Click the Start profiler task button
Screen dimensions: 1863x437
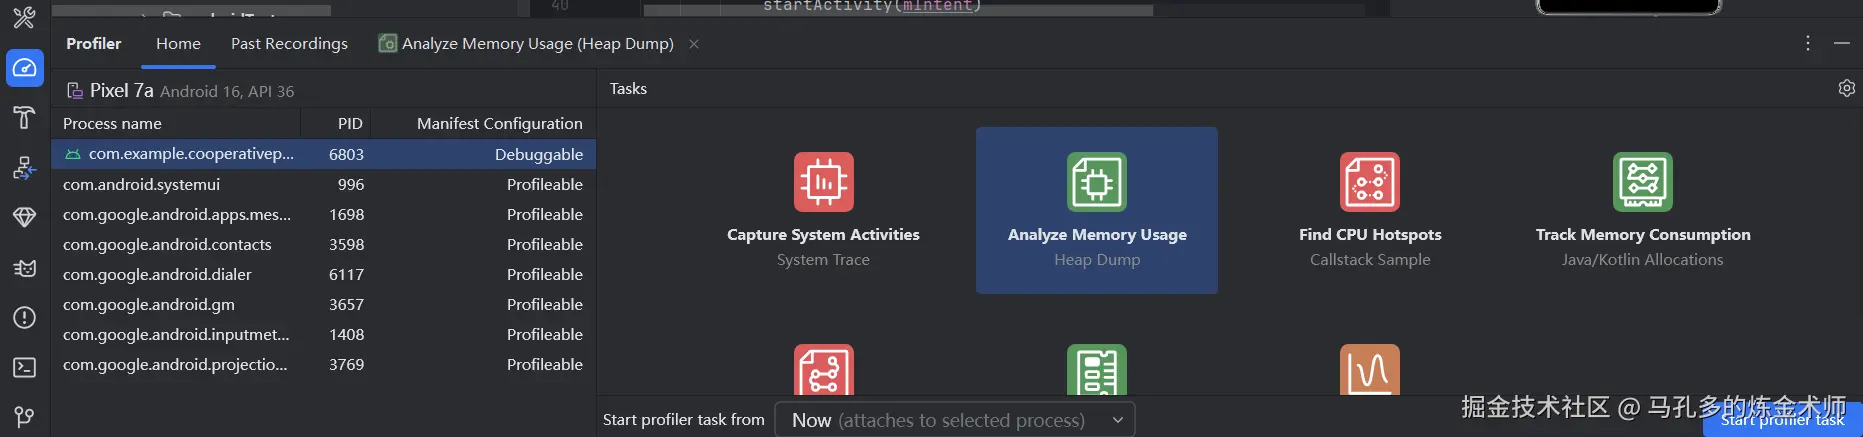coord(1782,421)
